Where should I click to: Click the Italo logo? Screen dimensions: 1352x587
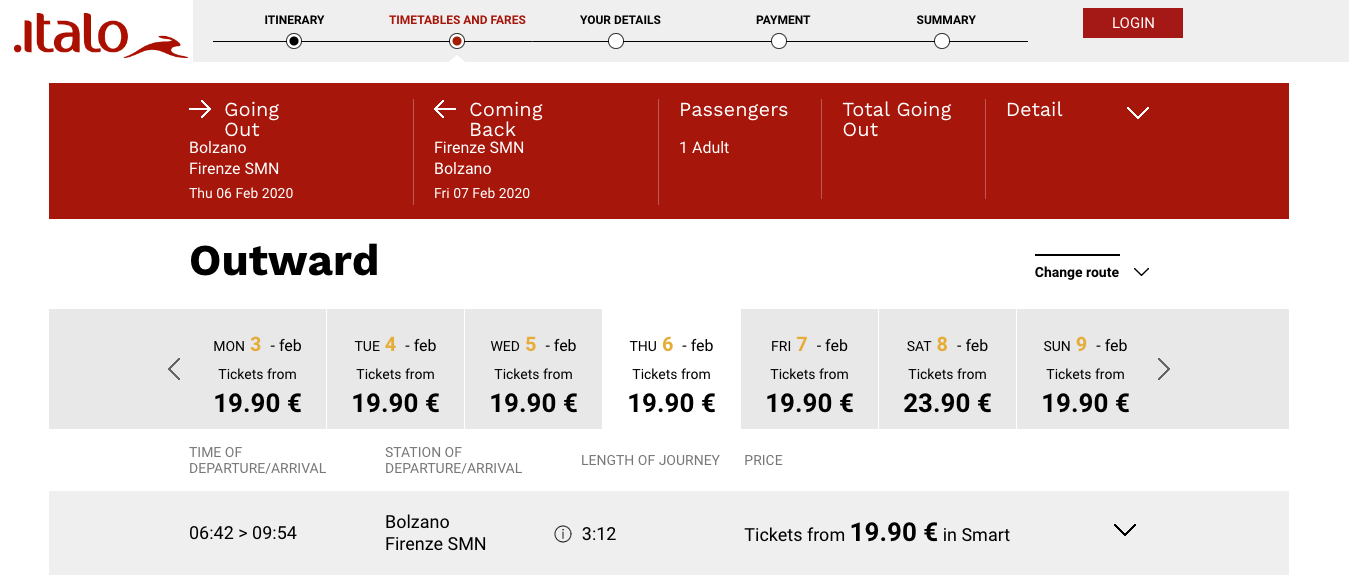(x=100, y=37)
